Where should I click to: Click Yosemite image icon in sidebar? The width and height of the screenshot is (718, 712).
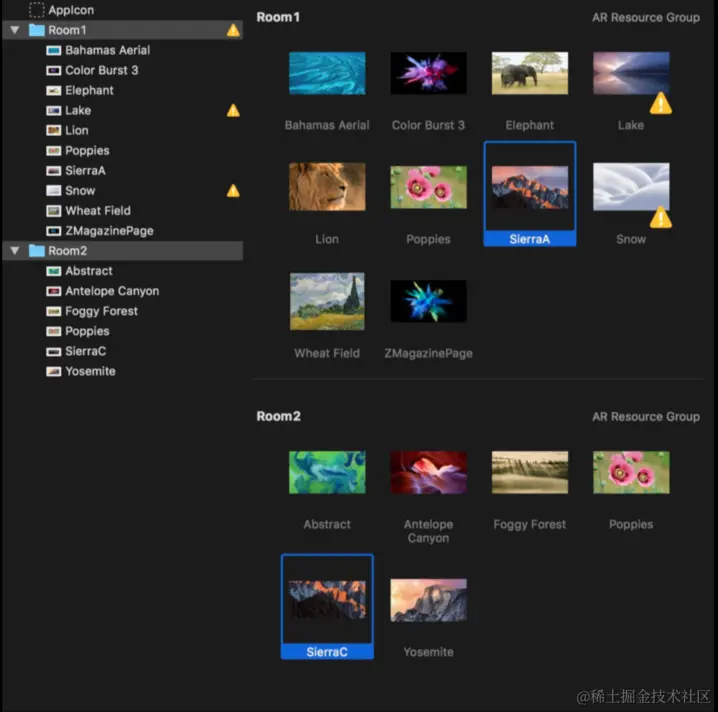click(x=54, y=371)
